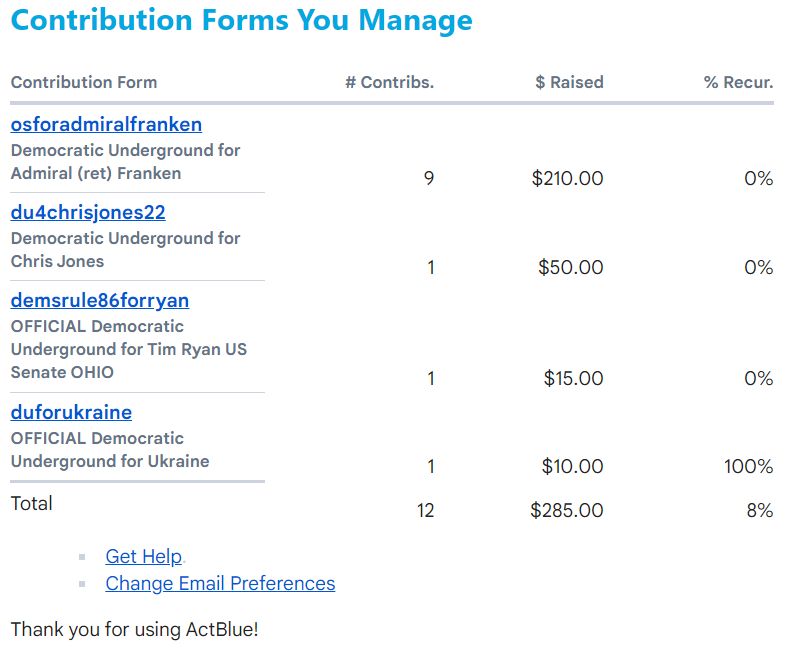Click the Total row label
Screen dimensions: 791x651
point(32,503)
